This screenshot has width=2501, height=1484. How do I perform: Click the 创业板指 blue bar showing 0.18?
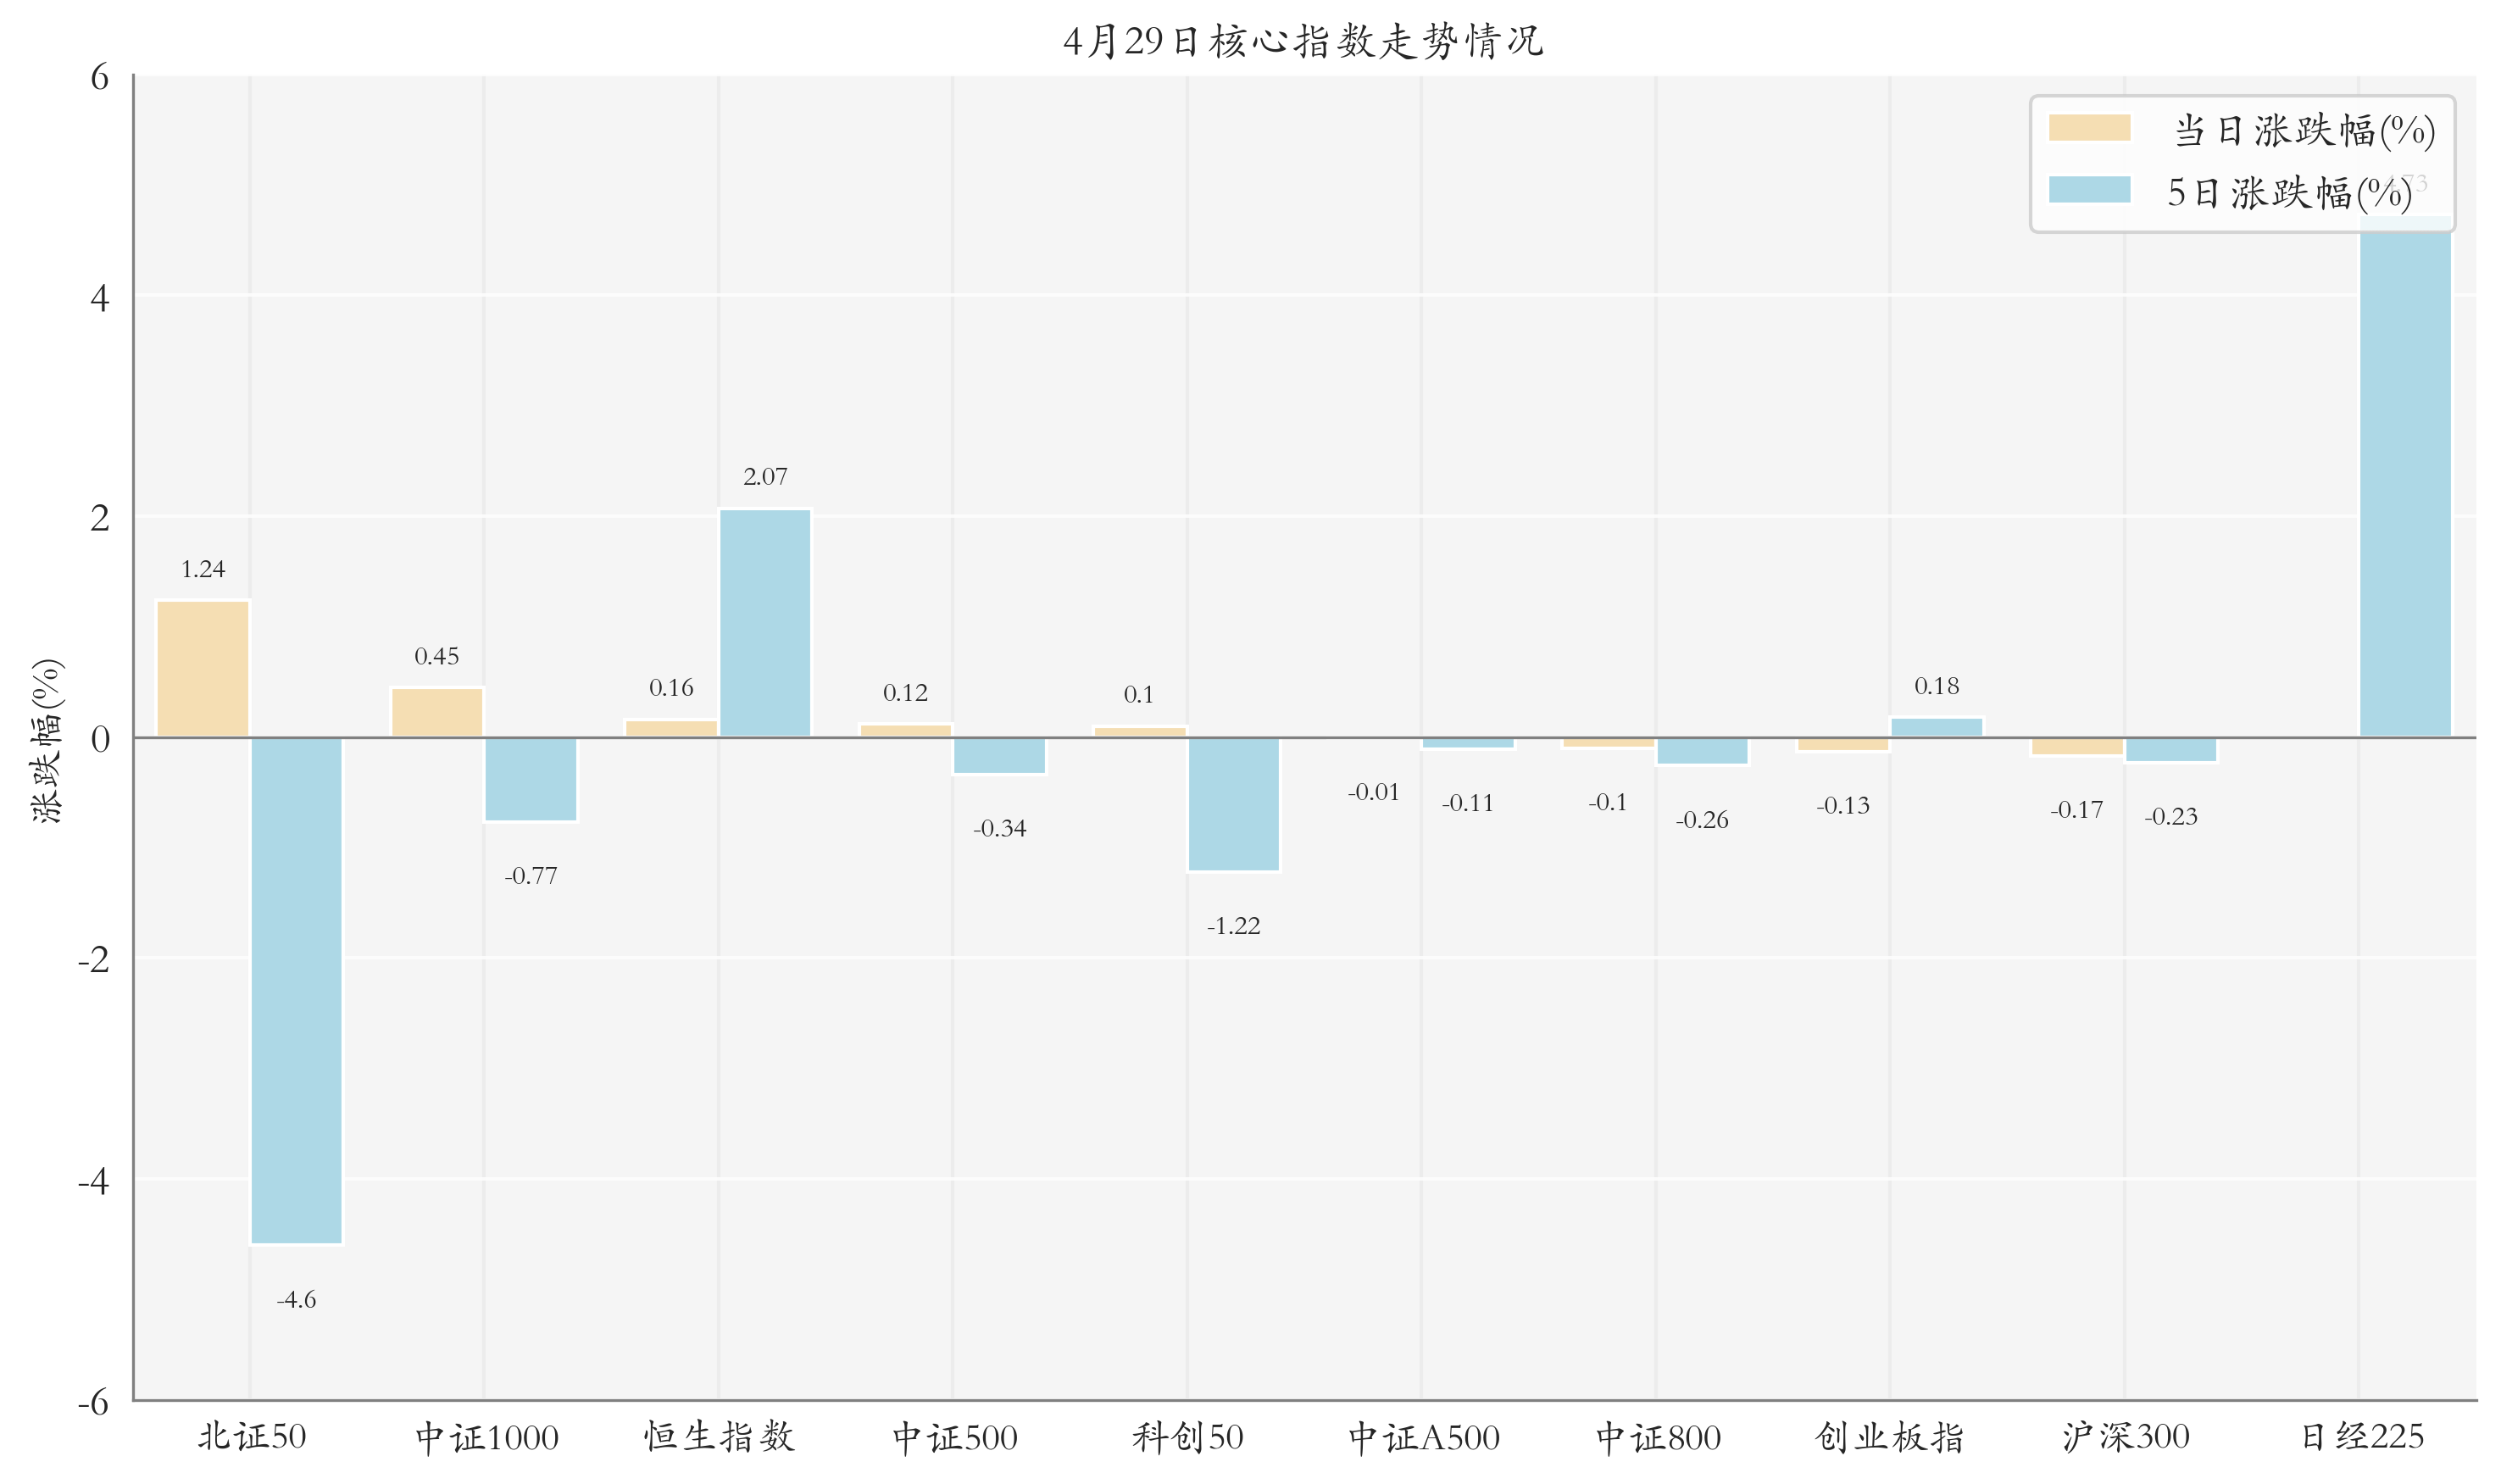coord(1936,727)
